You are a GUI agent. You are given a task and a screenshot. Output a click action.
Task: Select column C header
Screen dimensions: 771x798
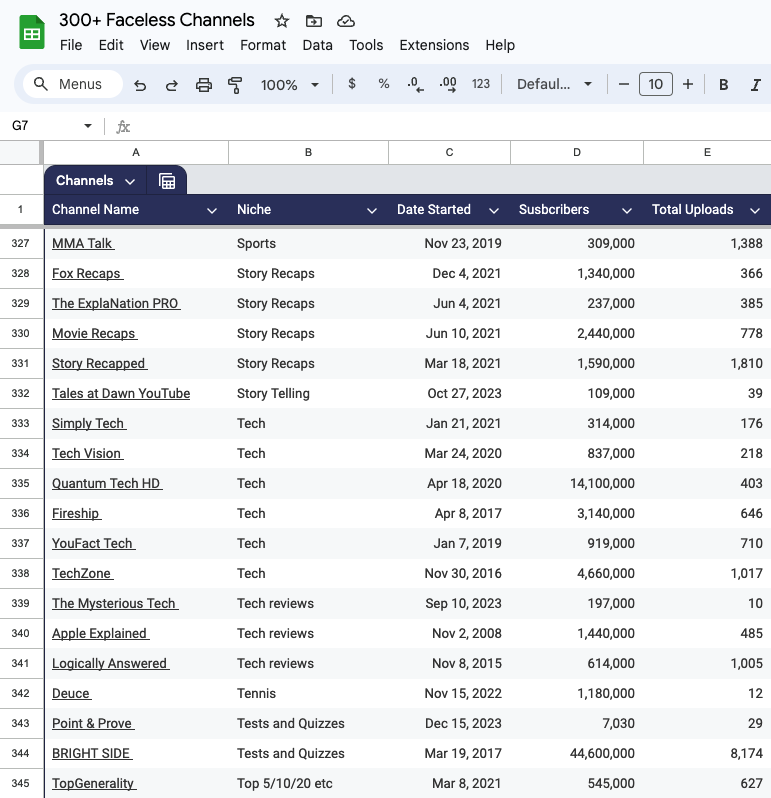tap(449, 152)
